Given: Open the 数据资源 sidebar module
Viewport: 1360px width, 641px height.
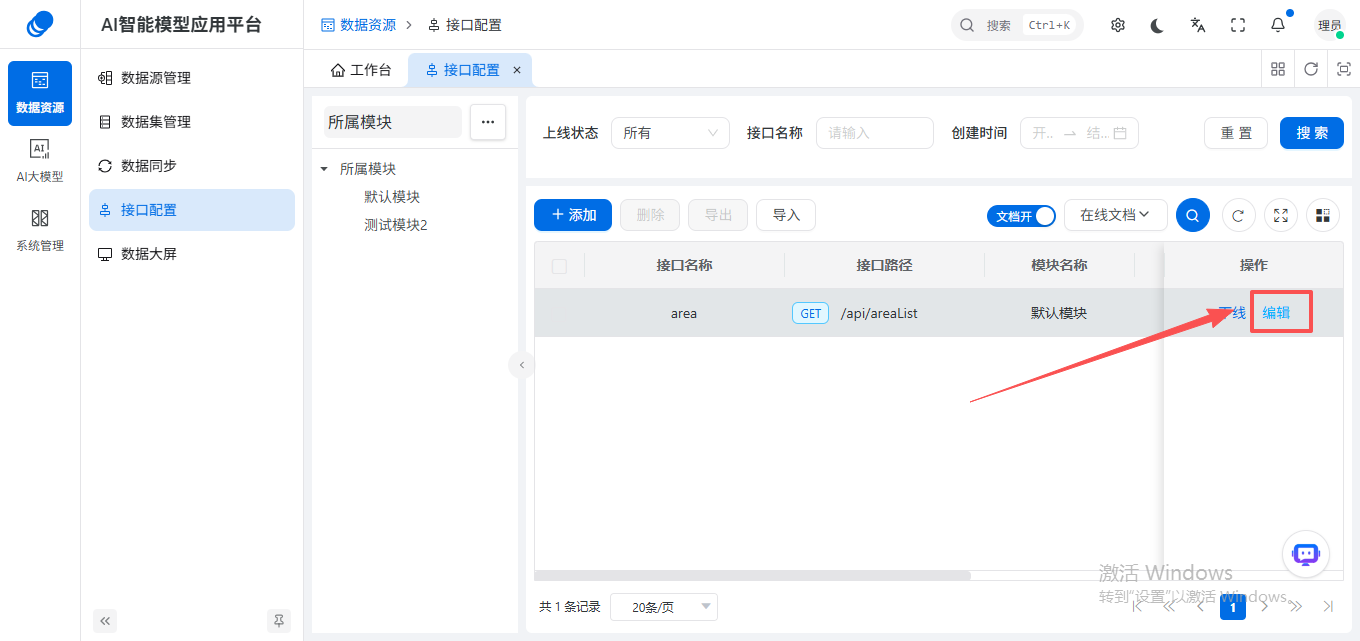Looking at the screenshot, I should pos(40,93).
